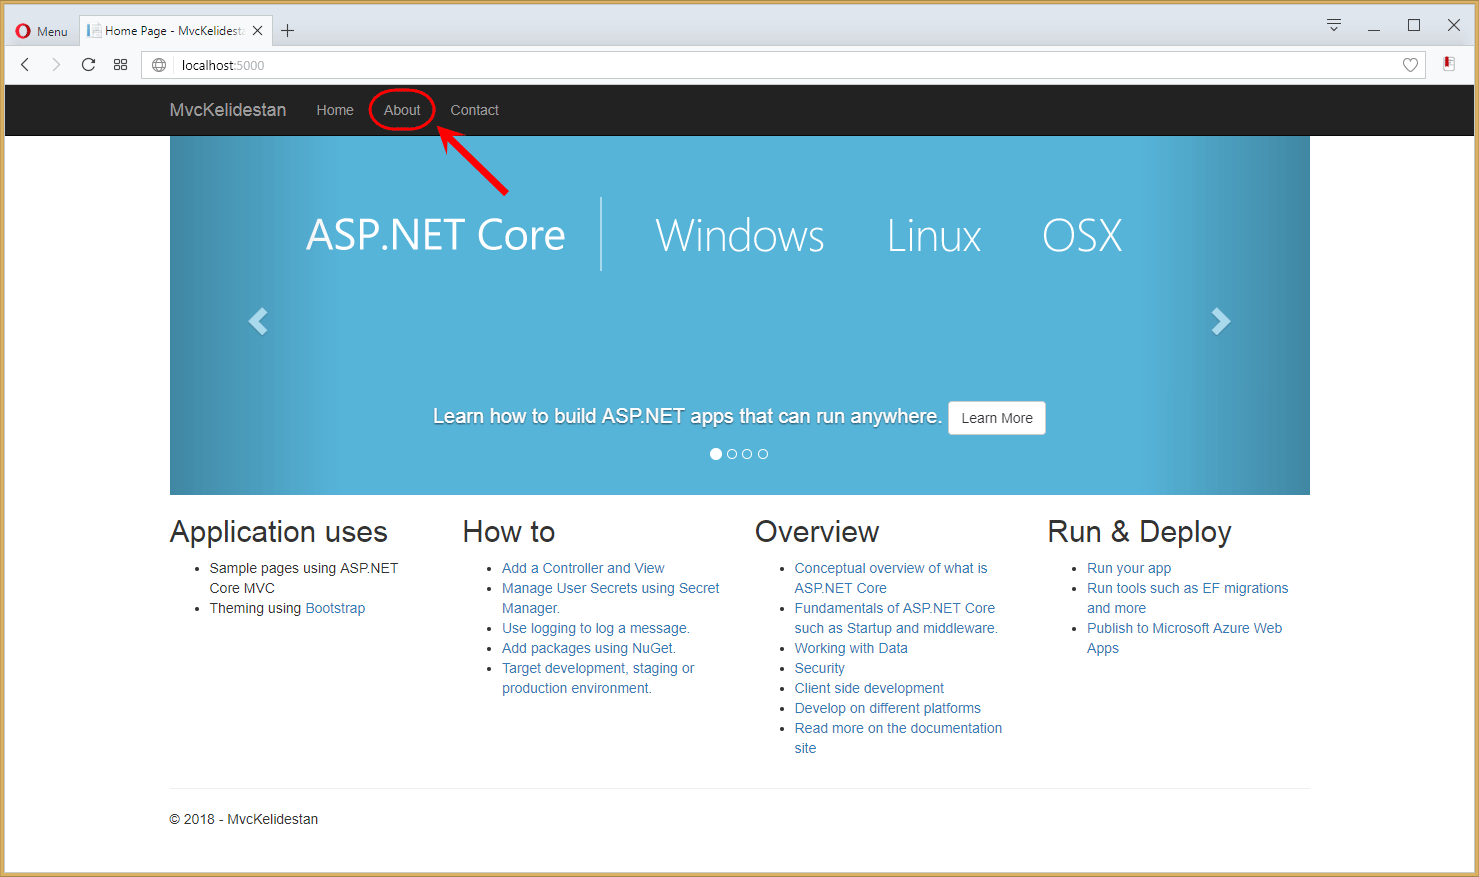Image resolution: width=1479 pixels, height=877 pixels.
Task: Select the Home Page tab
Action: point(175,31)
